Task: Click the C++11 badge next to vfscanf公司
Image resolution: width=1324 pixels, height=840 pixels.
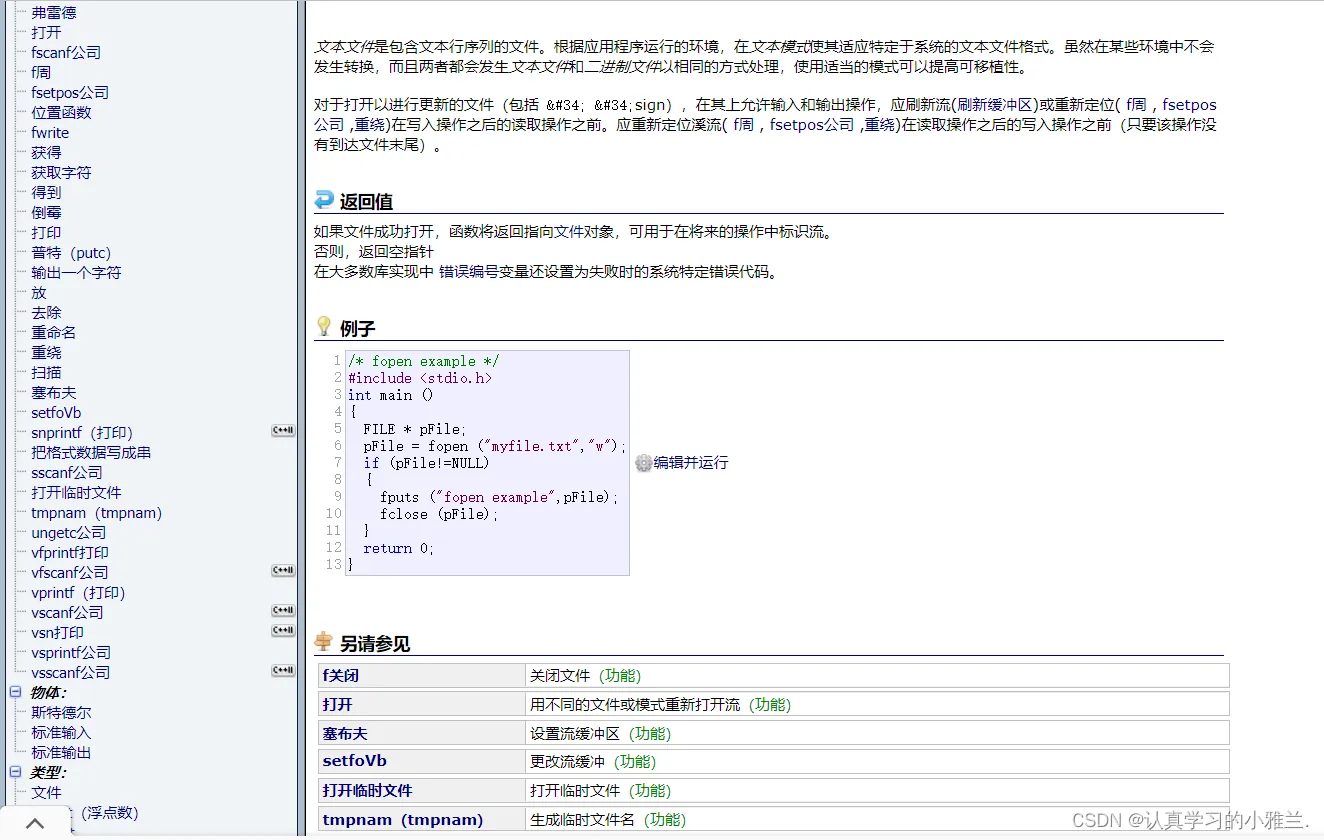Action: [283, 571]
